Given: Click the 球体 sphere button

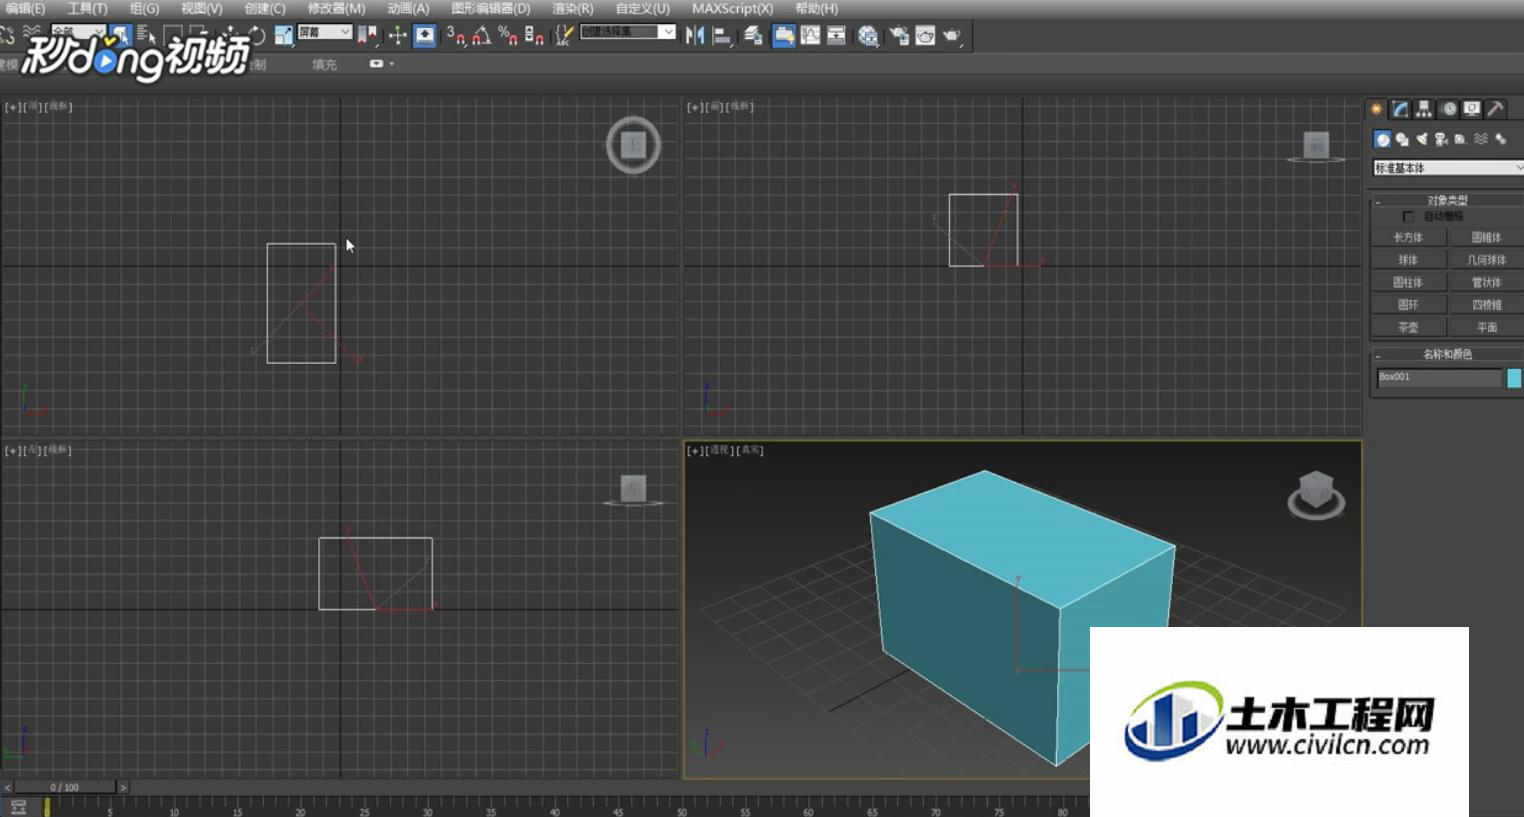Looking at the screenshot, I should (x=1408, y=260).
